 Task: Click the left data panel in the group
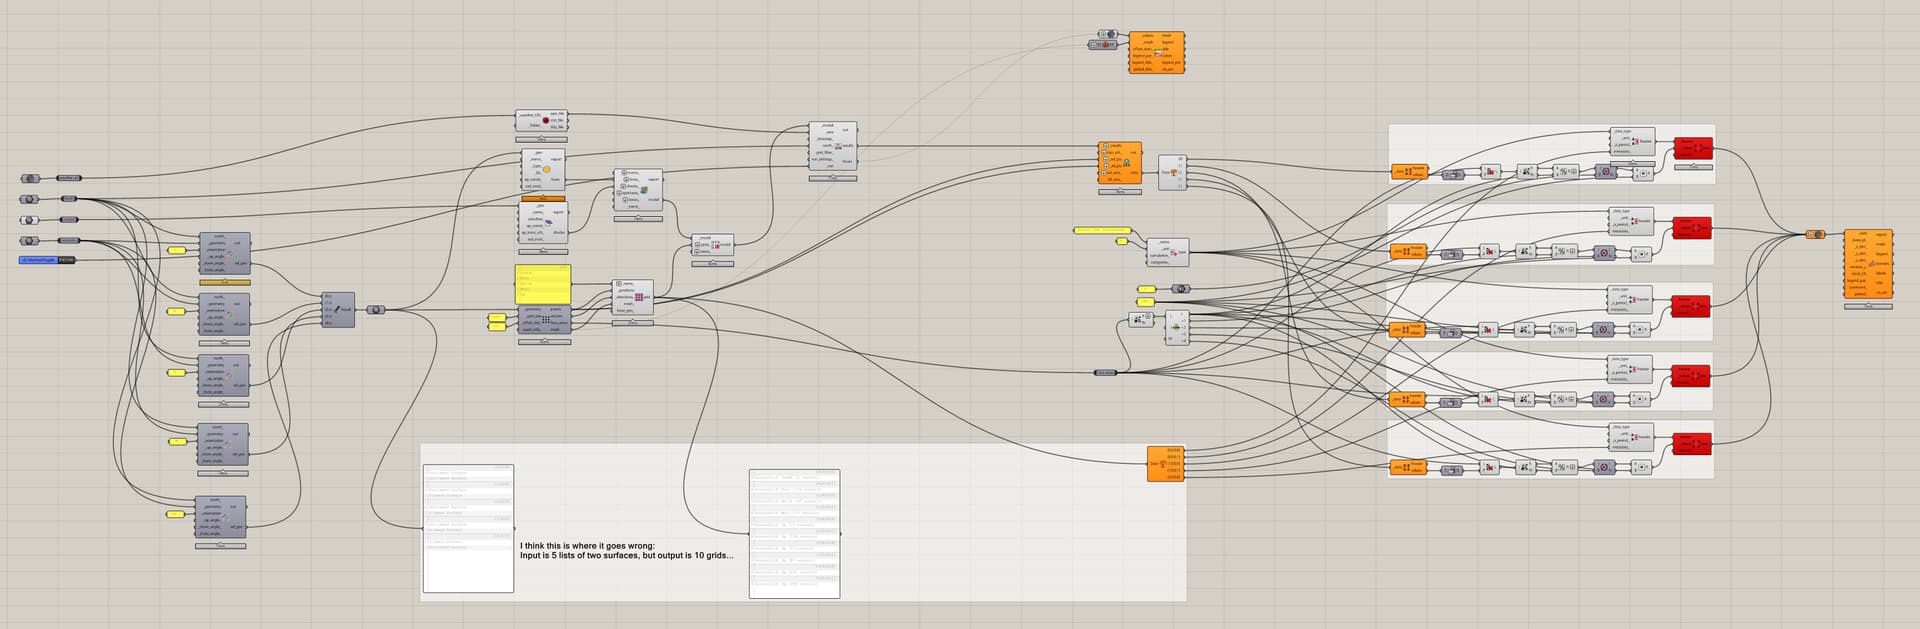click(x=468, y=530)
